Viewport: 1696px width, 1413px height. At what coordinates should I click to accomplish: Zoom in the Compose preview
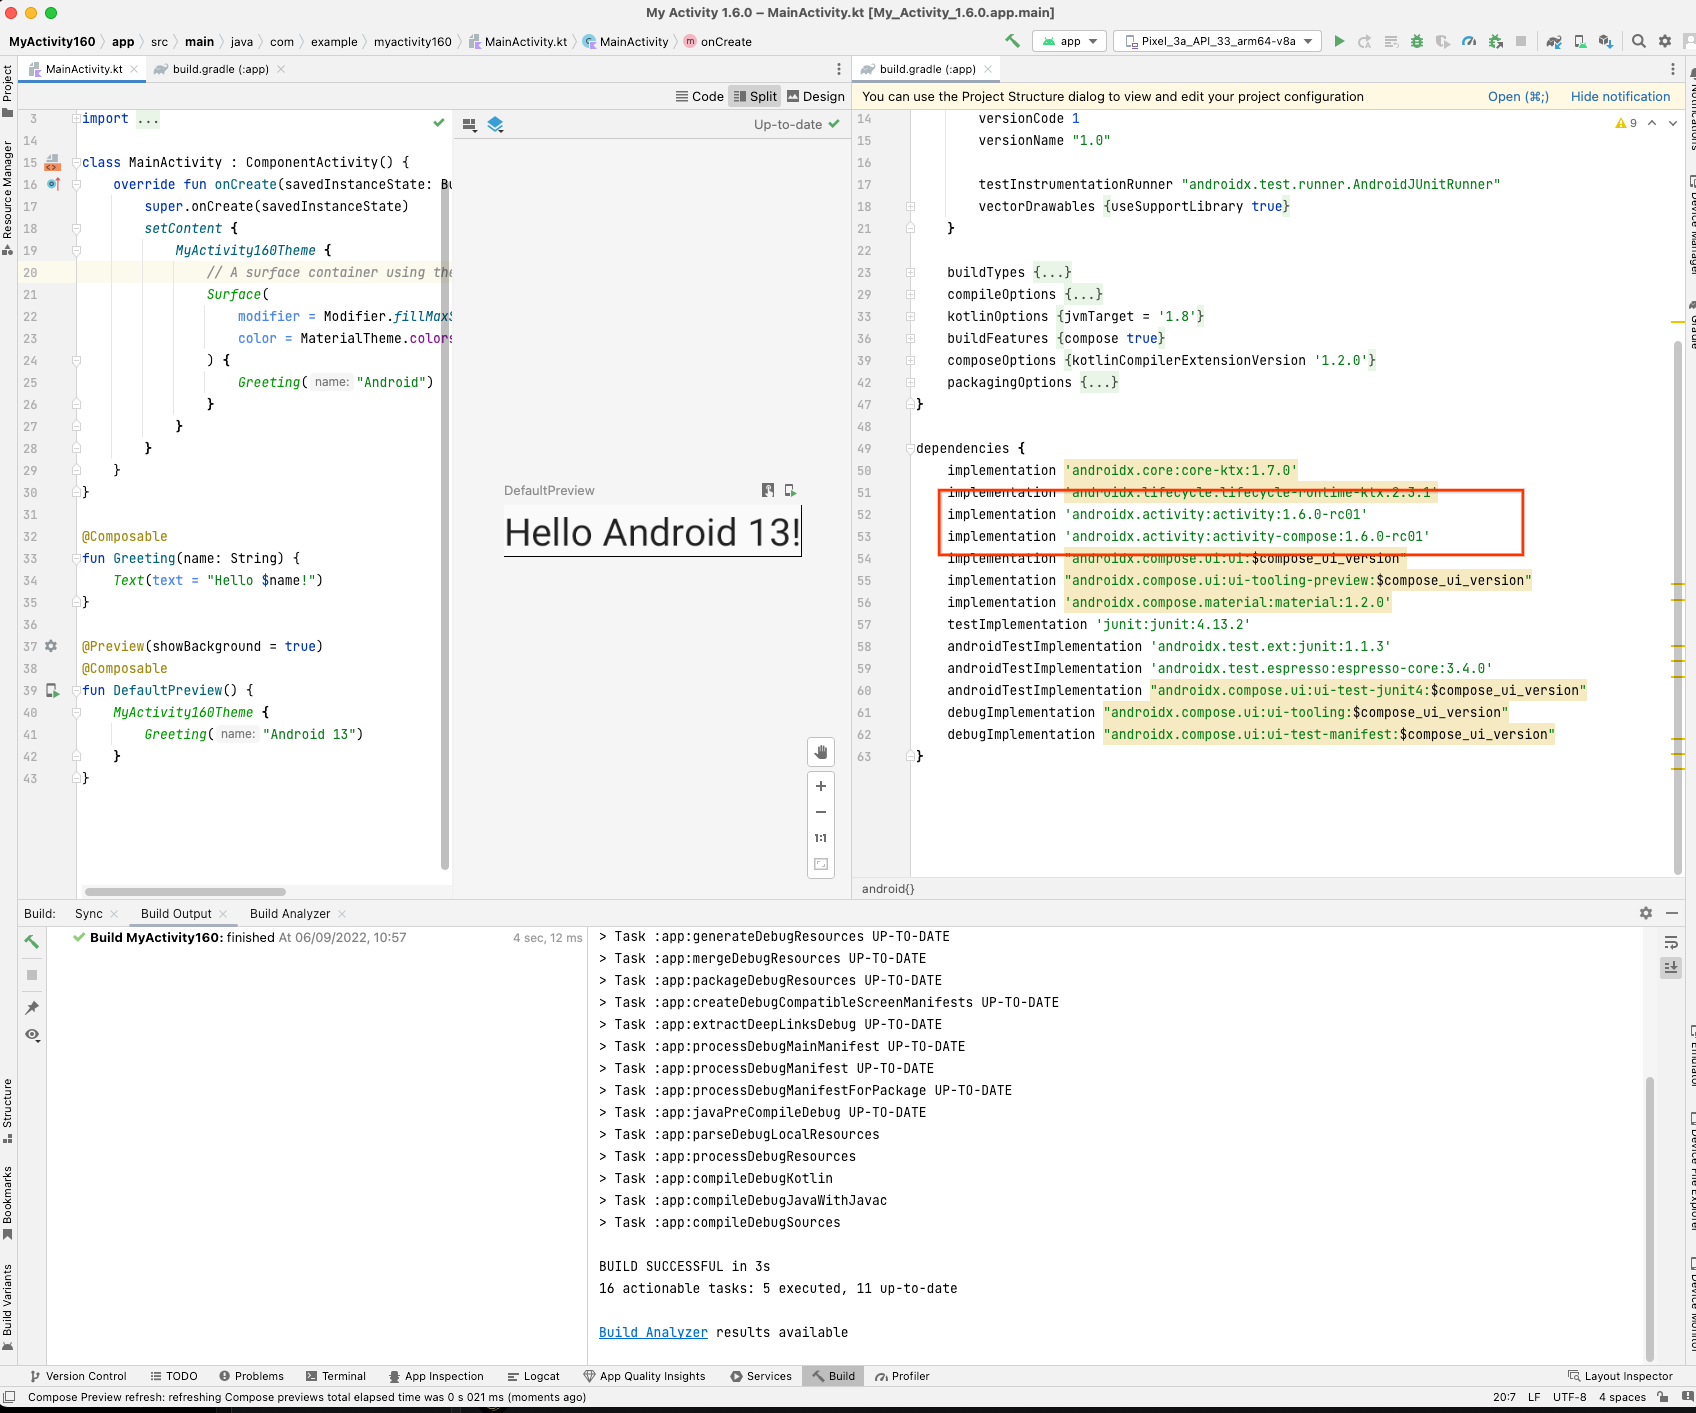[821, 786]
